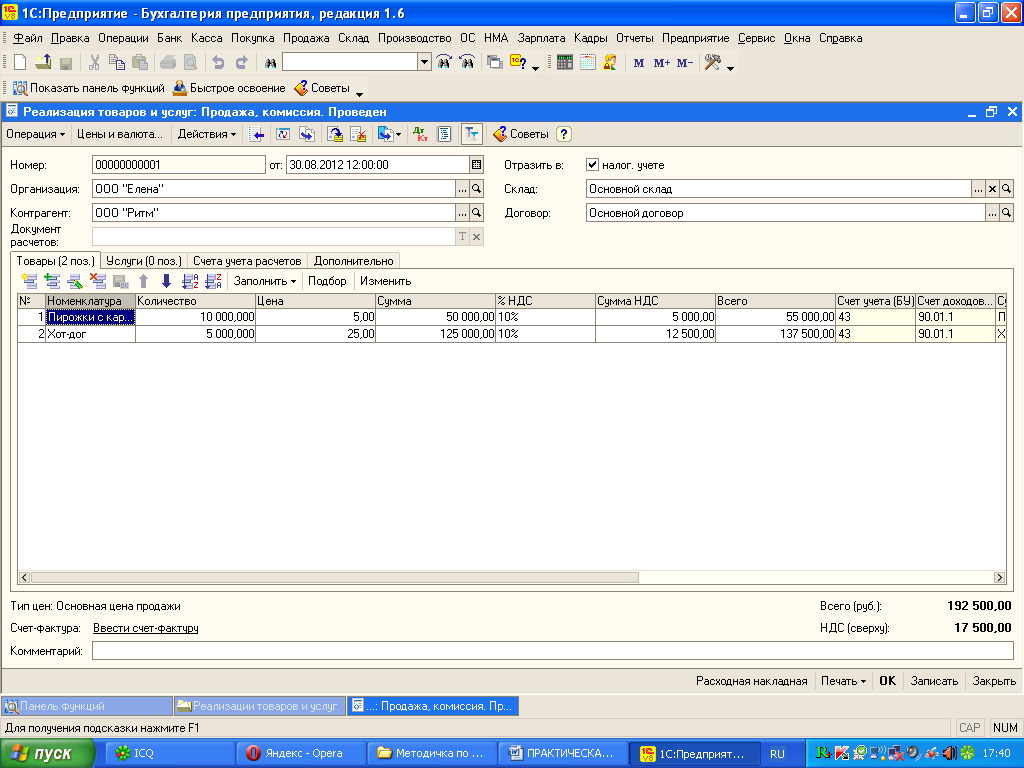Open Панель функций window tab
Image resolution: width=1024 pixels, height=768 pixels.
pyautogui.click(x=87, y=706)
